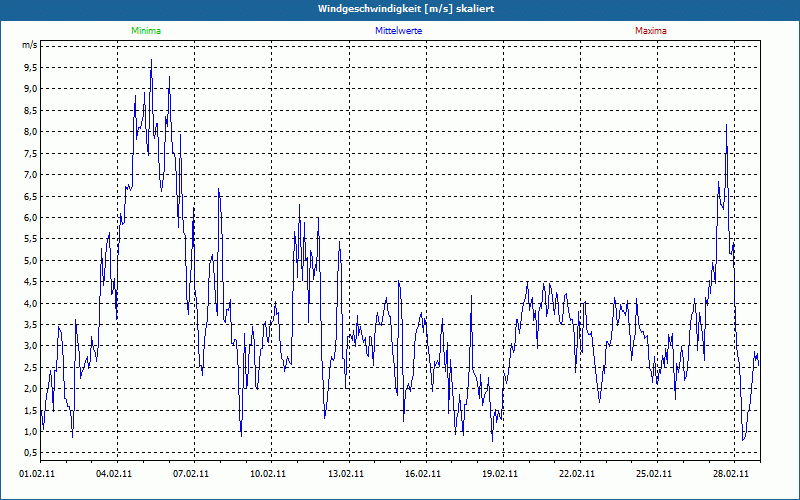
Task: Click the 28.02.11 date label
Action: 731,473
